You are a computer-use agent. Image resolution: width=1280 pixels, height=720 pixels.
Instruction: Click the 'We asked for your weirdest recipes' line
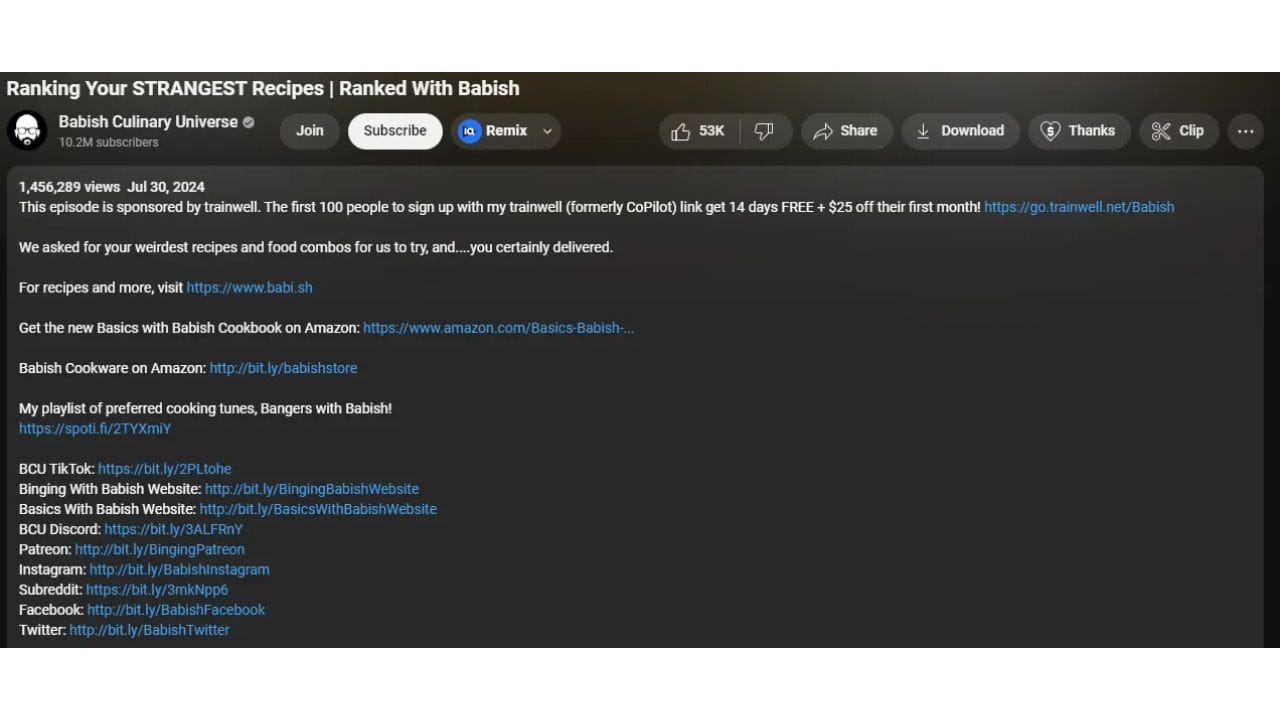coord(316,247)
